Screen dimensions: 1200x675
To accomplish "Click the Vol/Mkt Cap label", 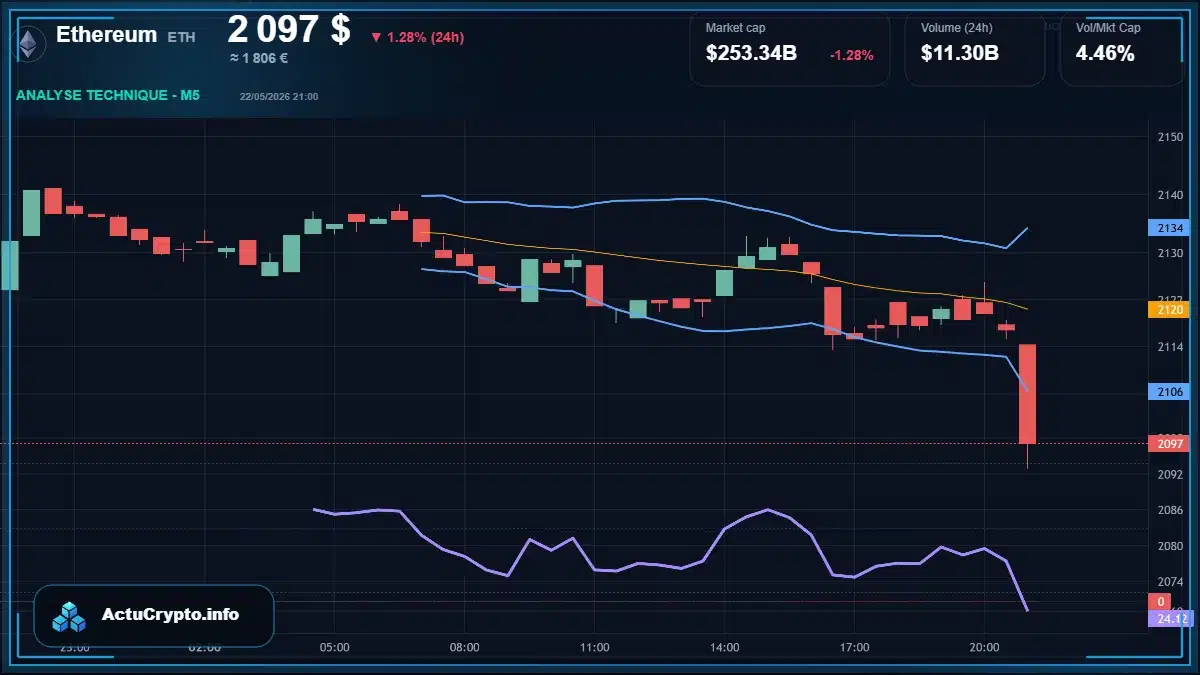I will [x=1108, y=28].
